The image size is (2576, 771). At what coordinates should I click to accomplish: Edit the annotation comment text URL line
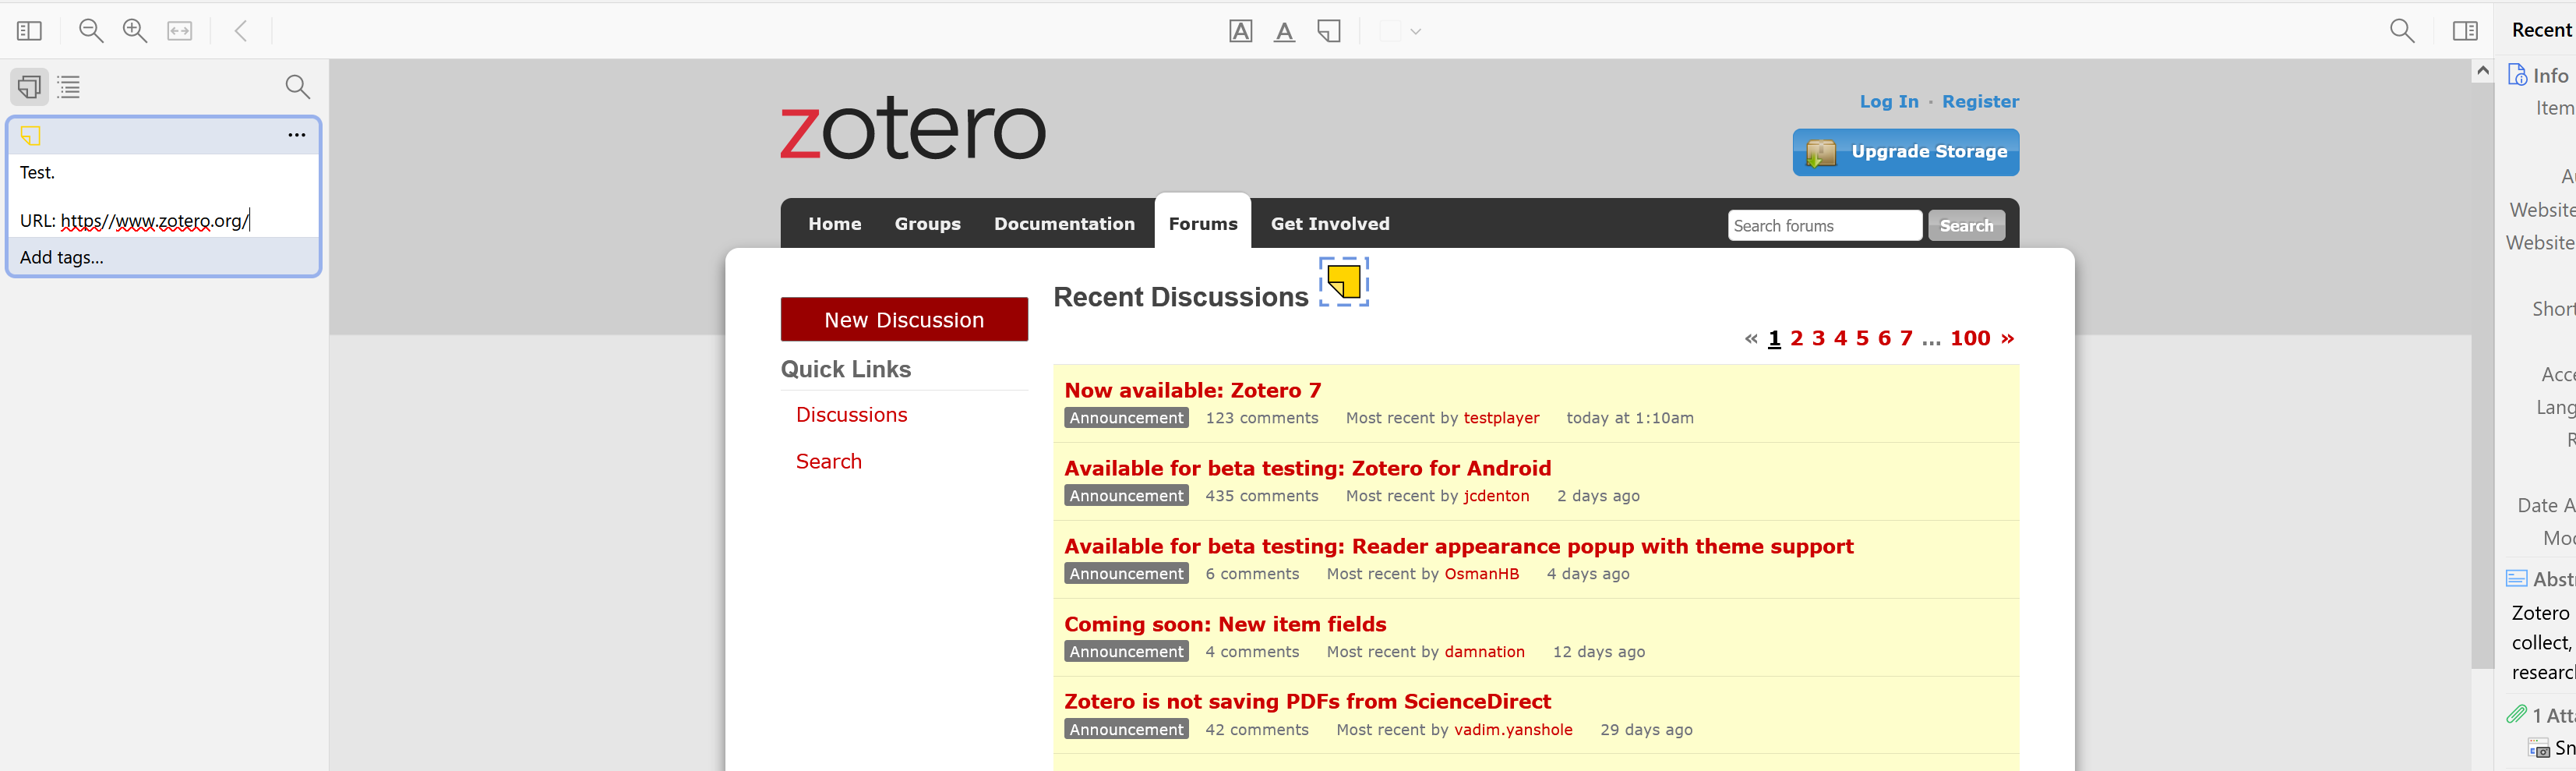click(134, 221)
